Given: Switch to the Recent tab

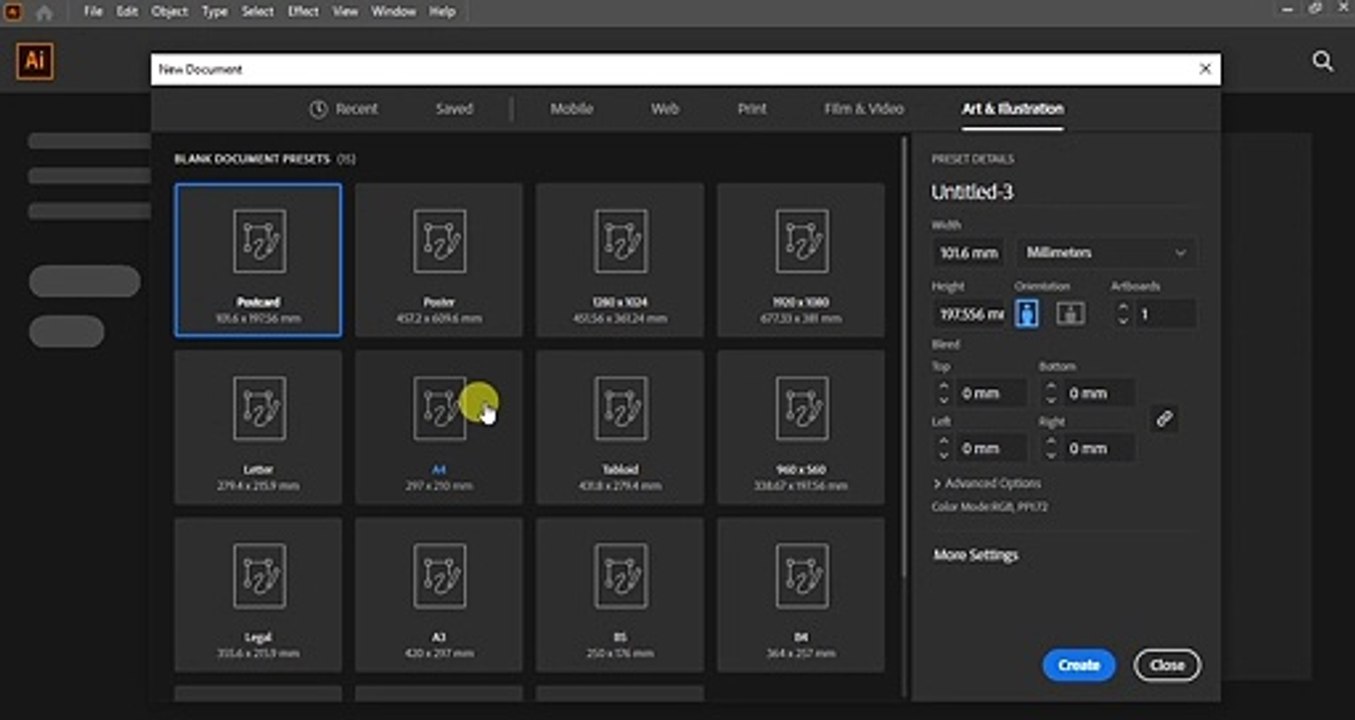Looking at the screenshot, I should click(x=344, y=109).
